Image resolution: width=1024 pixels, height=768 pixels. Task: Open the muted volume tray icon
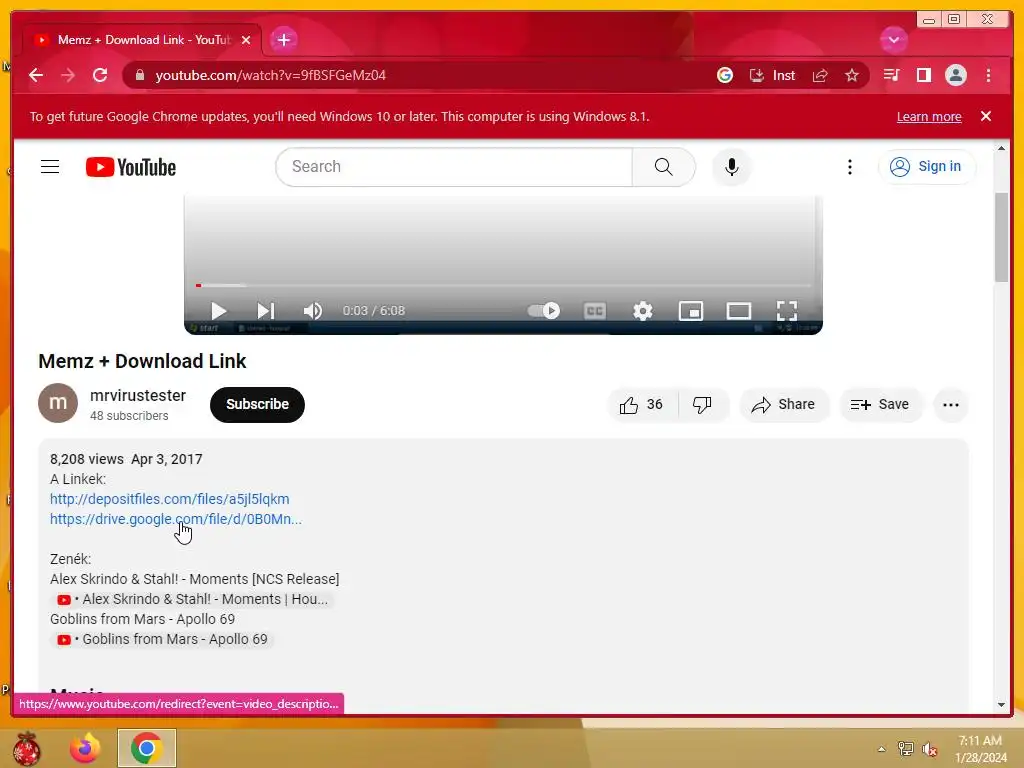click(930, 749)
